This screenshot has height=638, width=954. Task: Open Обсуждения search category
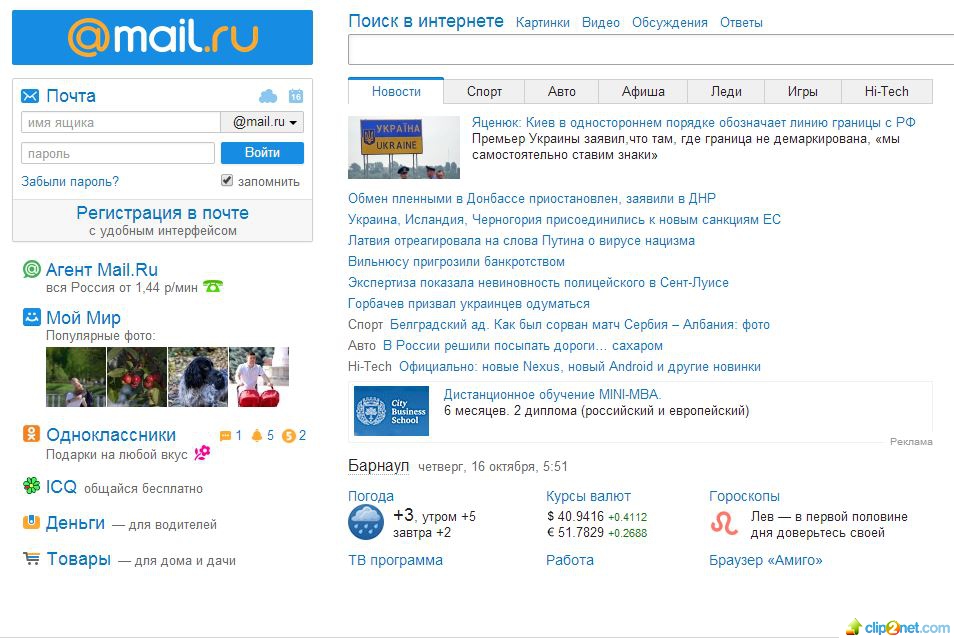click(x=669, y=23)
